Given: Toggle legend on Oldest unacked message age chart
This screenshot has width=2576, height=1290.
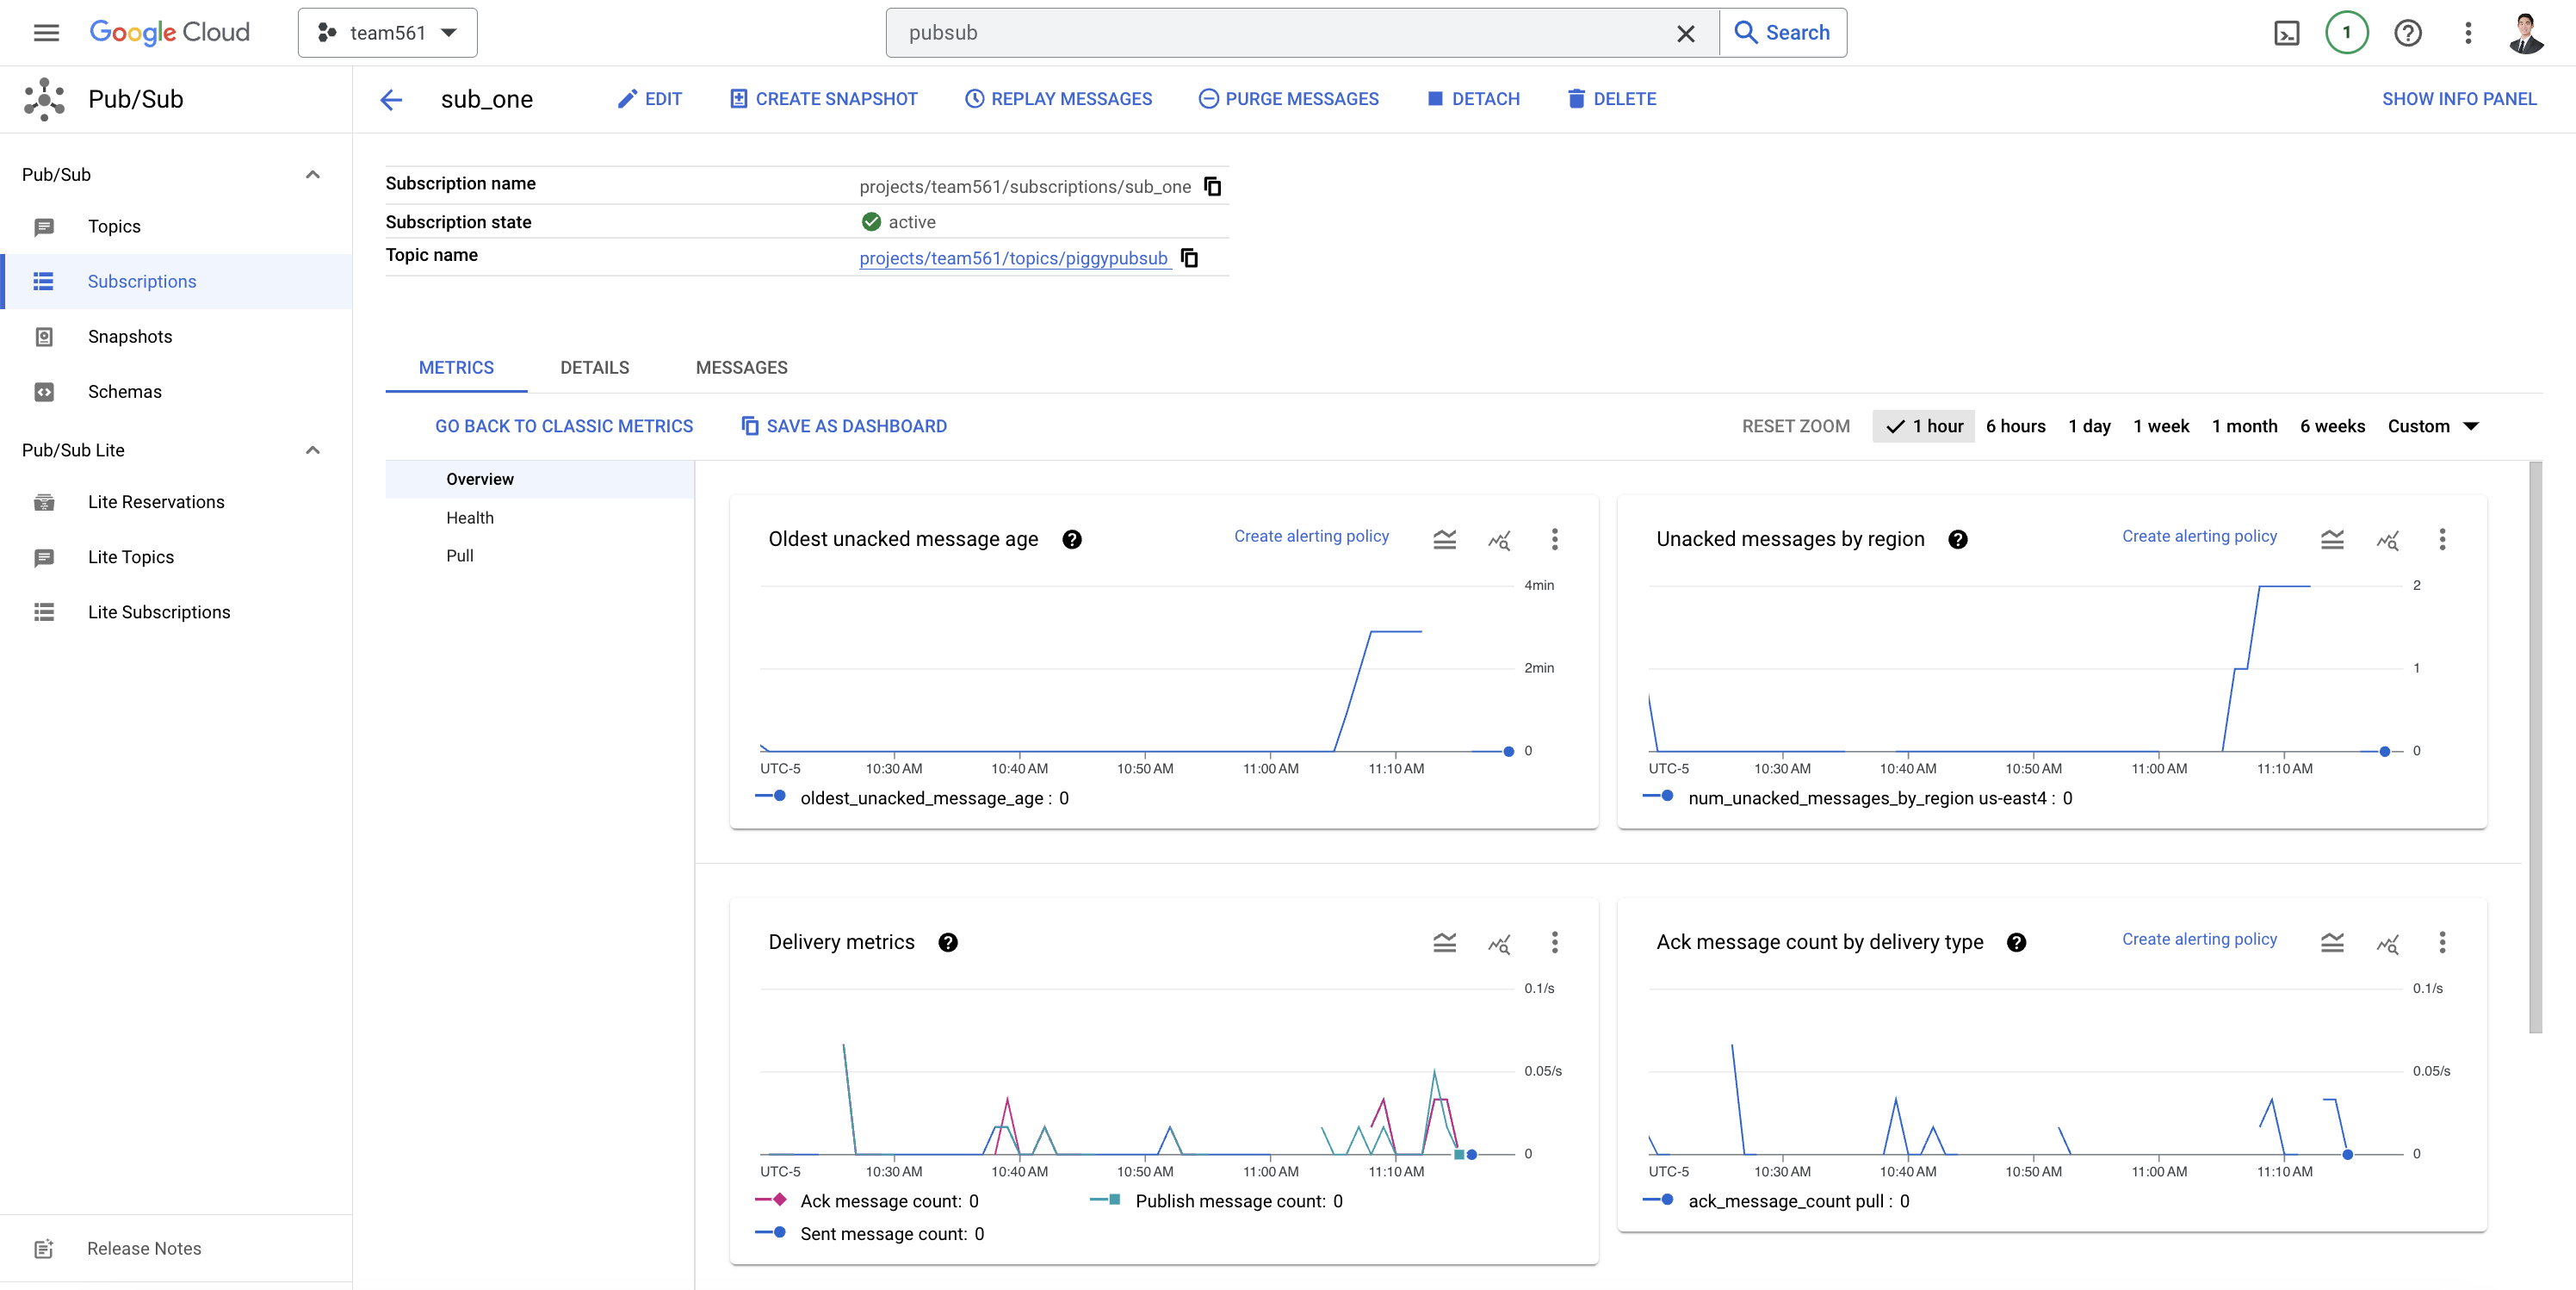Looking at the screenshot, I should [x=1444, y=540].
